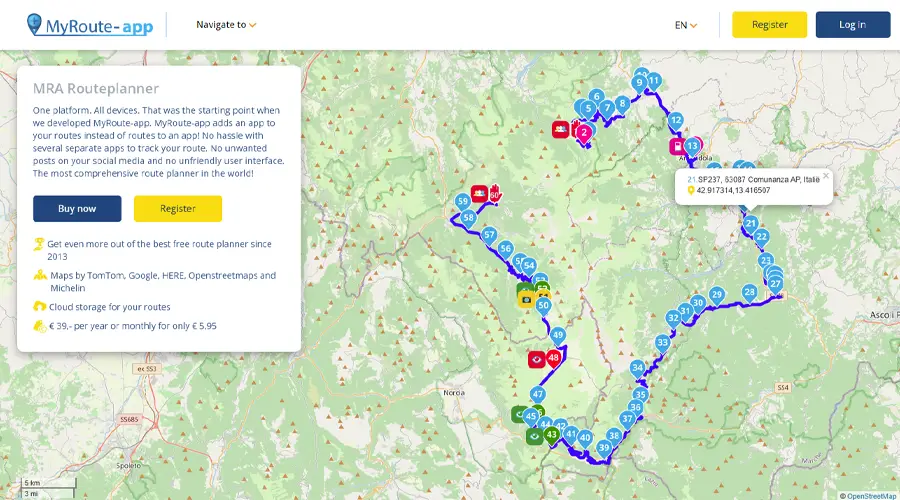Select waypoint marker 39
The height and width of the screenshot is (500, 900).
pos(604,448)
